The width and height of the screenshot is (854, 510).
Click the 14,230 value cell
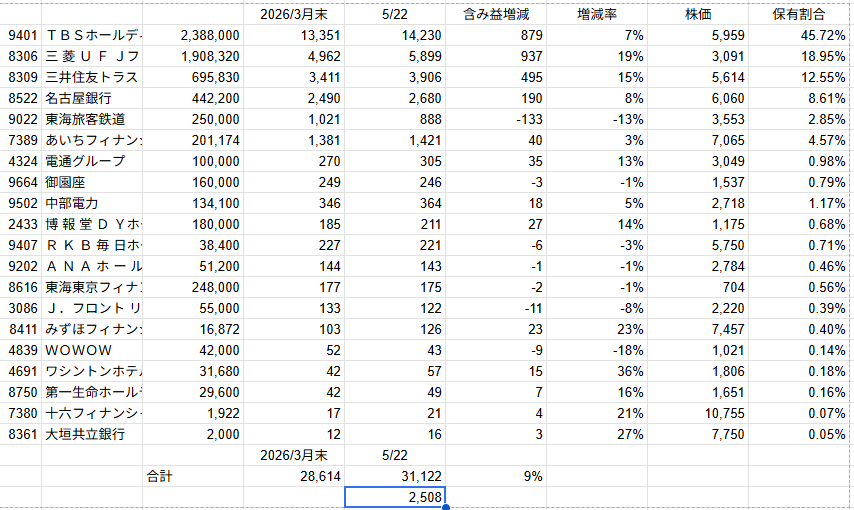point(395,35)
